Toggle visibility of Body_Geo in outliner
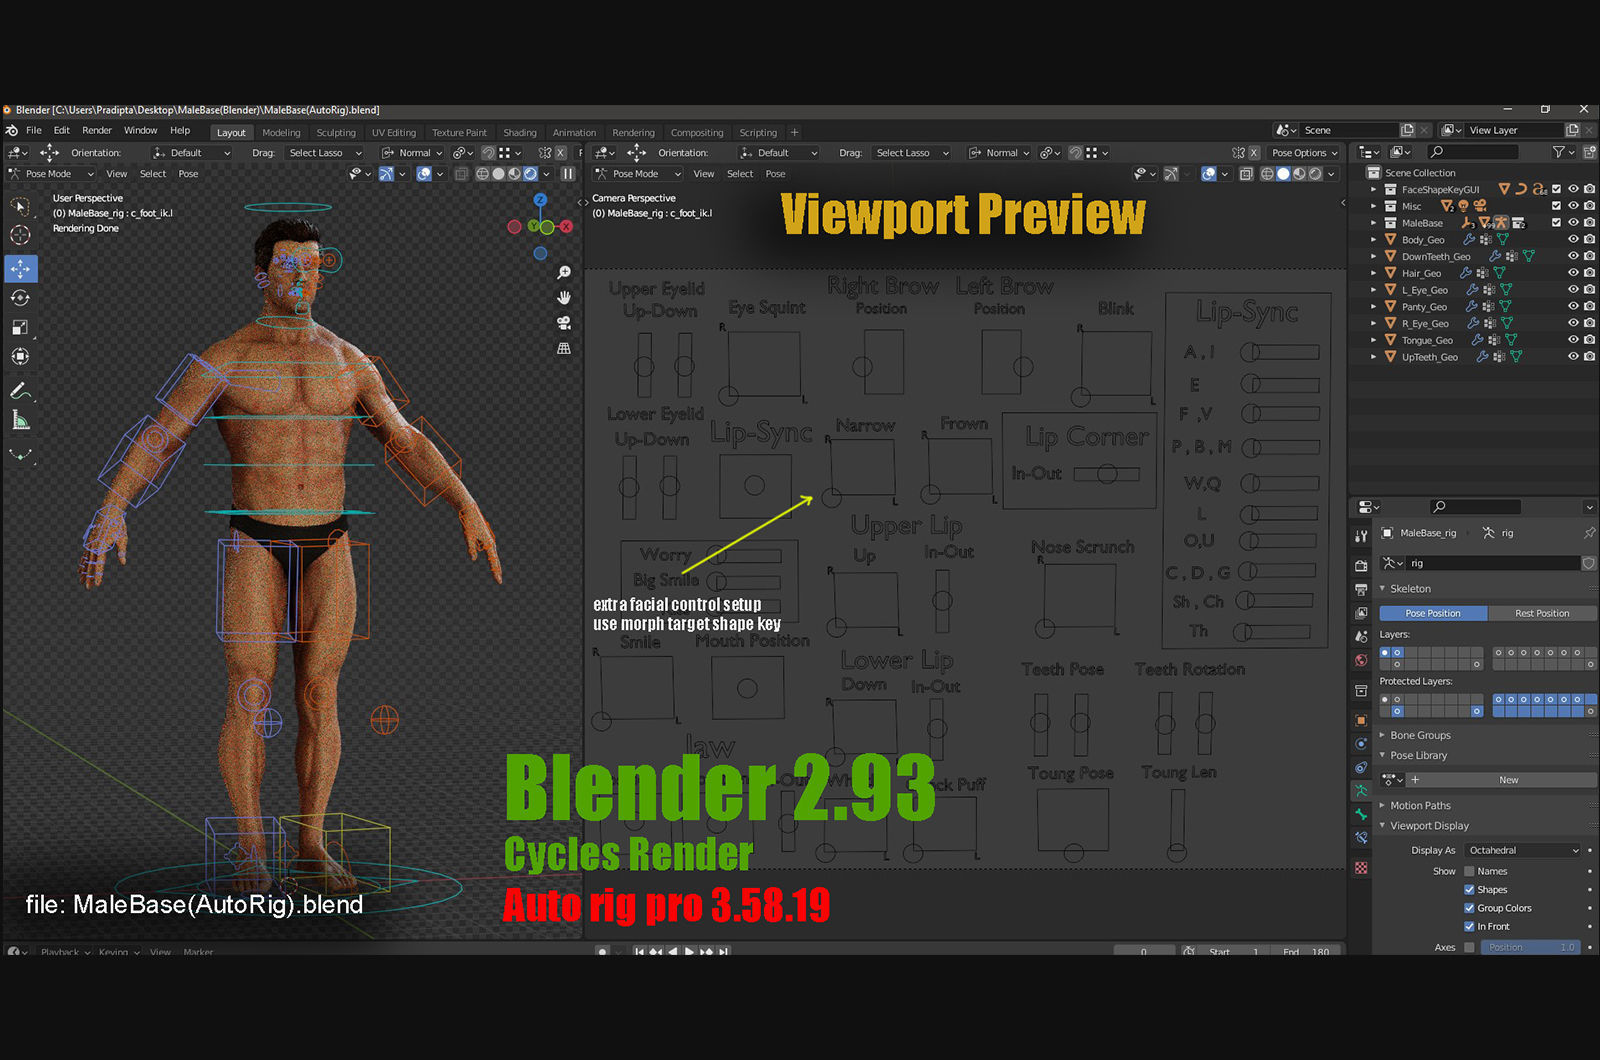 pyautogui.click(x=1573, y=240)
